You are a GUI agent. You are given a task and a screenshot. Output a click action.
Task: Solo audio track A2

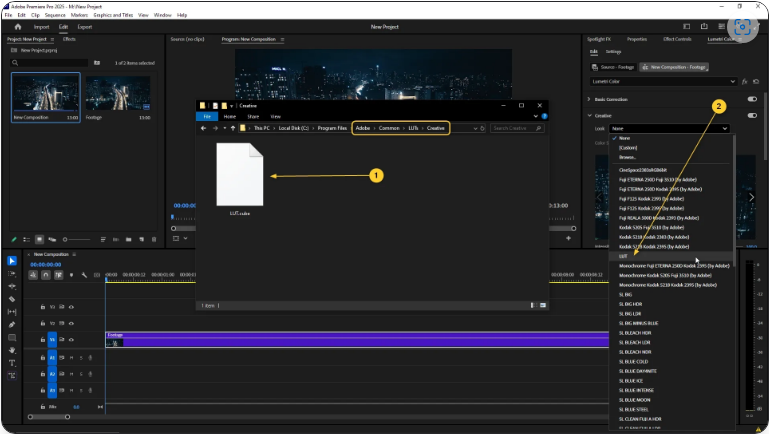(x=81, y=374)
